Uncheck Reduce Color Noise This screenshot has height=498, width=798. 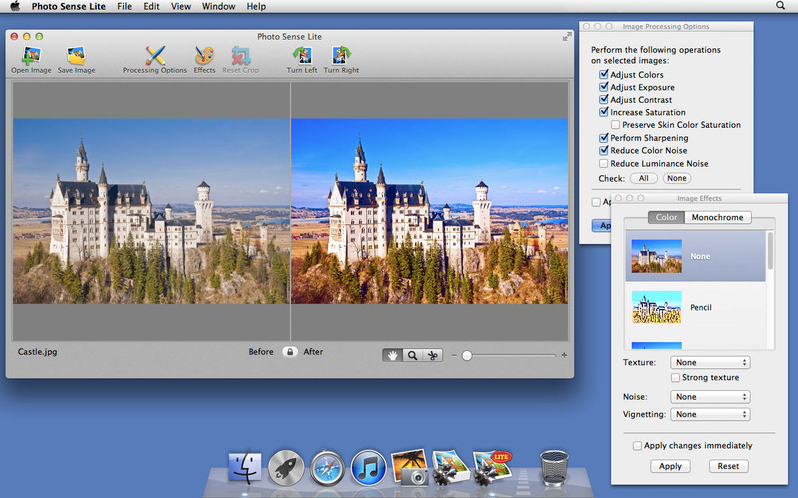(x=604, y=151)
